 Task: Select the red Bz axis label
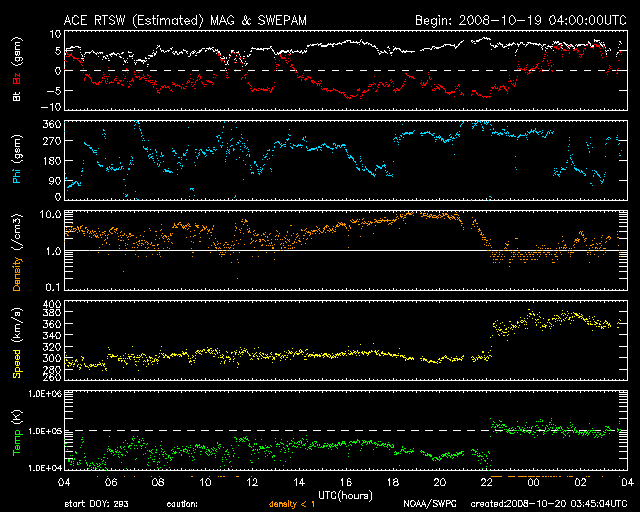point(17,76)
